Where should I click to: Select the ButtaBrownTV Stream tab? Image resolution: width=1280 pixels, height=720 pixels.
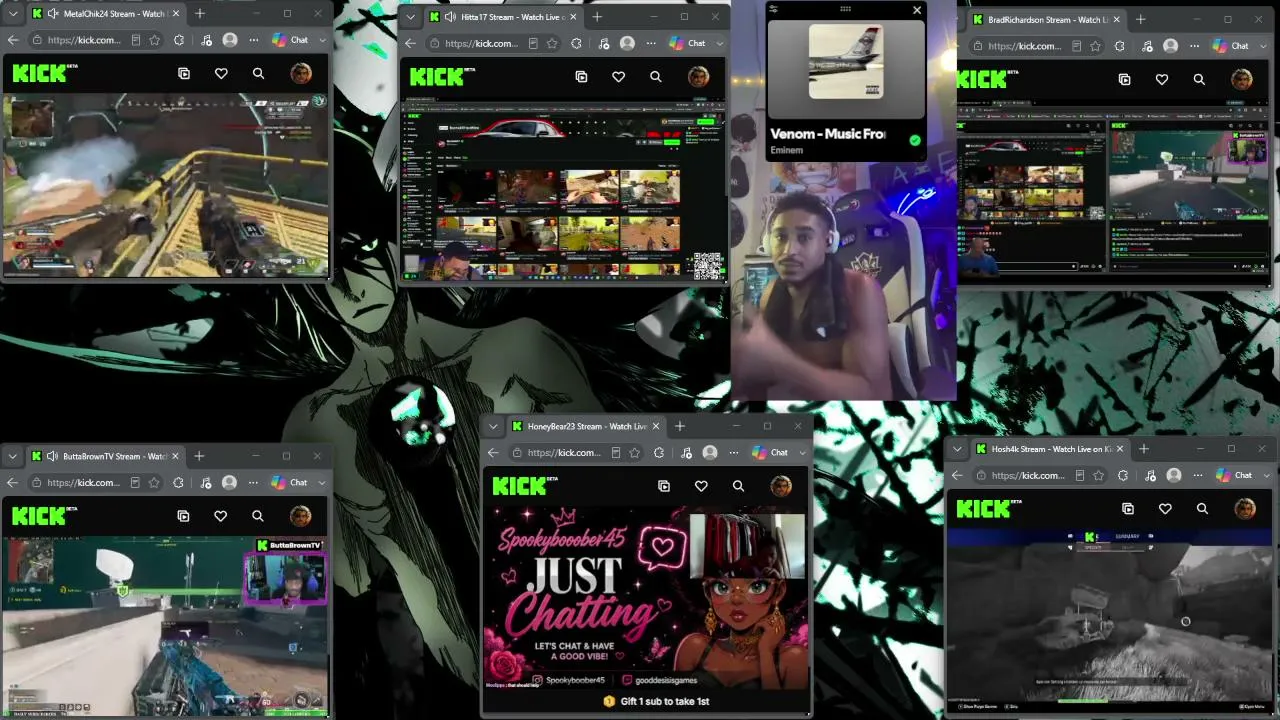(x=106, y=456)
